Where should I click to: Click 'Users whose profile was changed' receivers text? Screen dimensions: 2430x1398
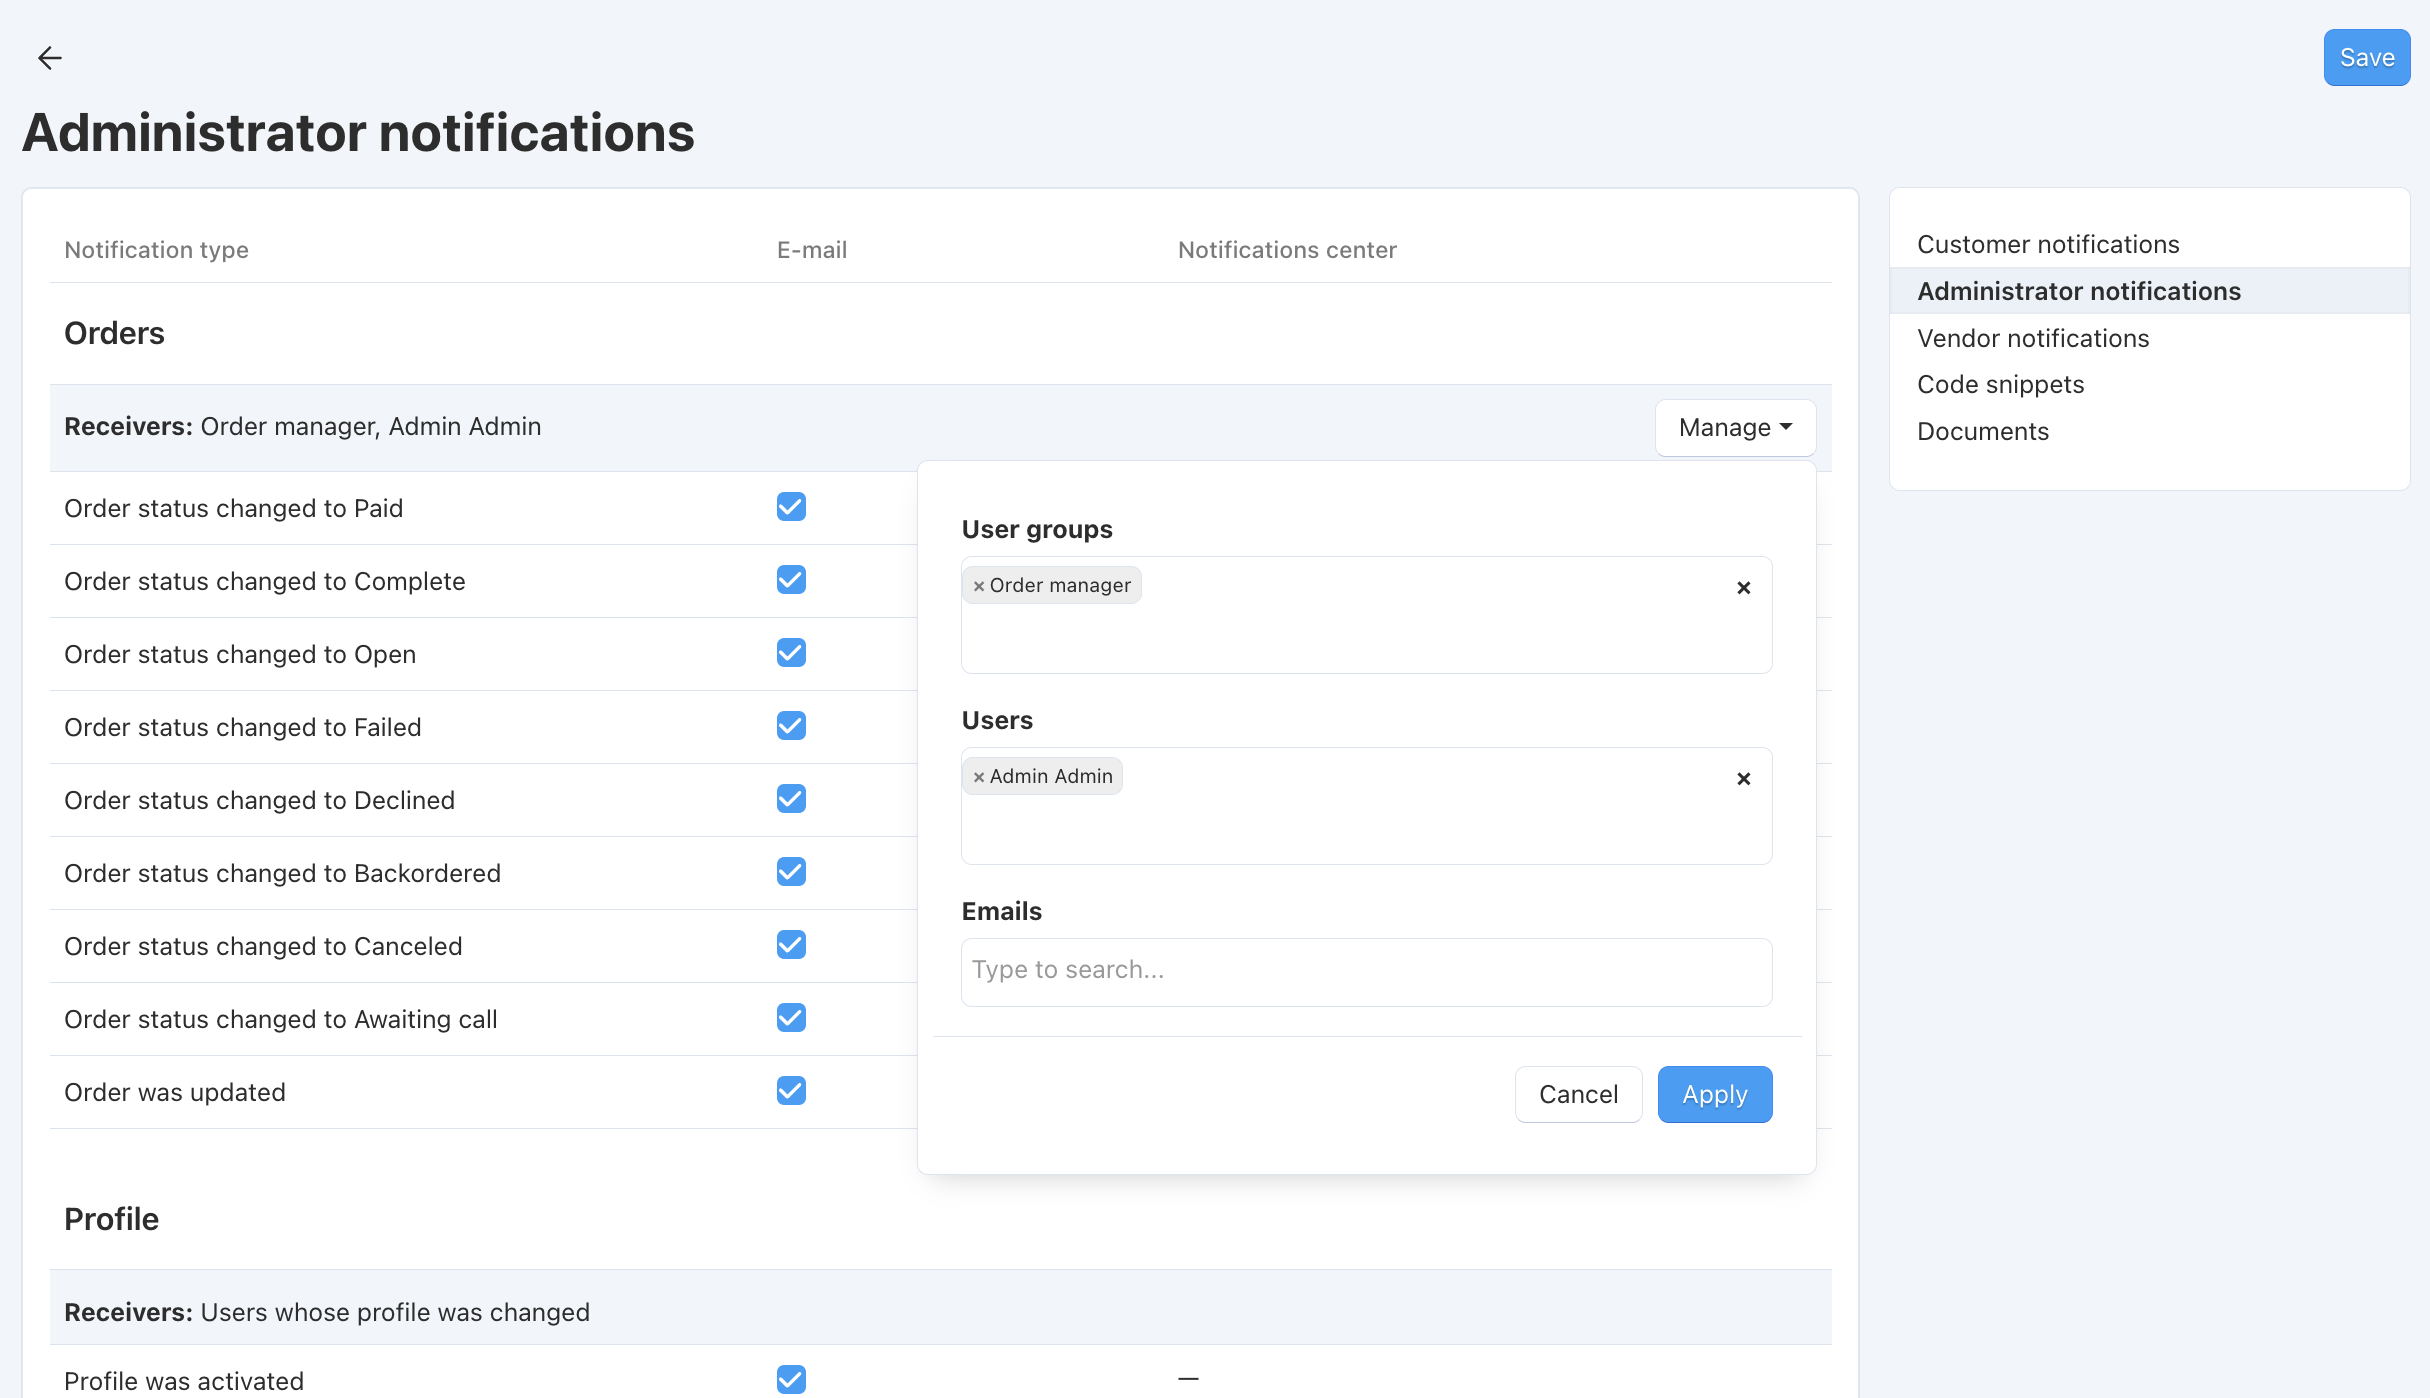pyautogui.click(x=395, y=1312)
